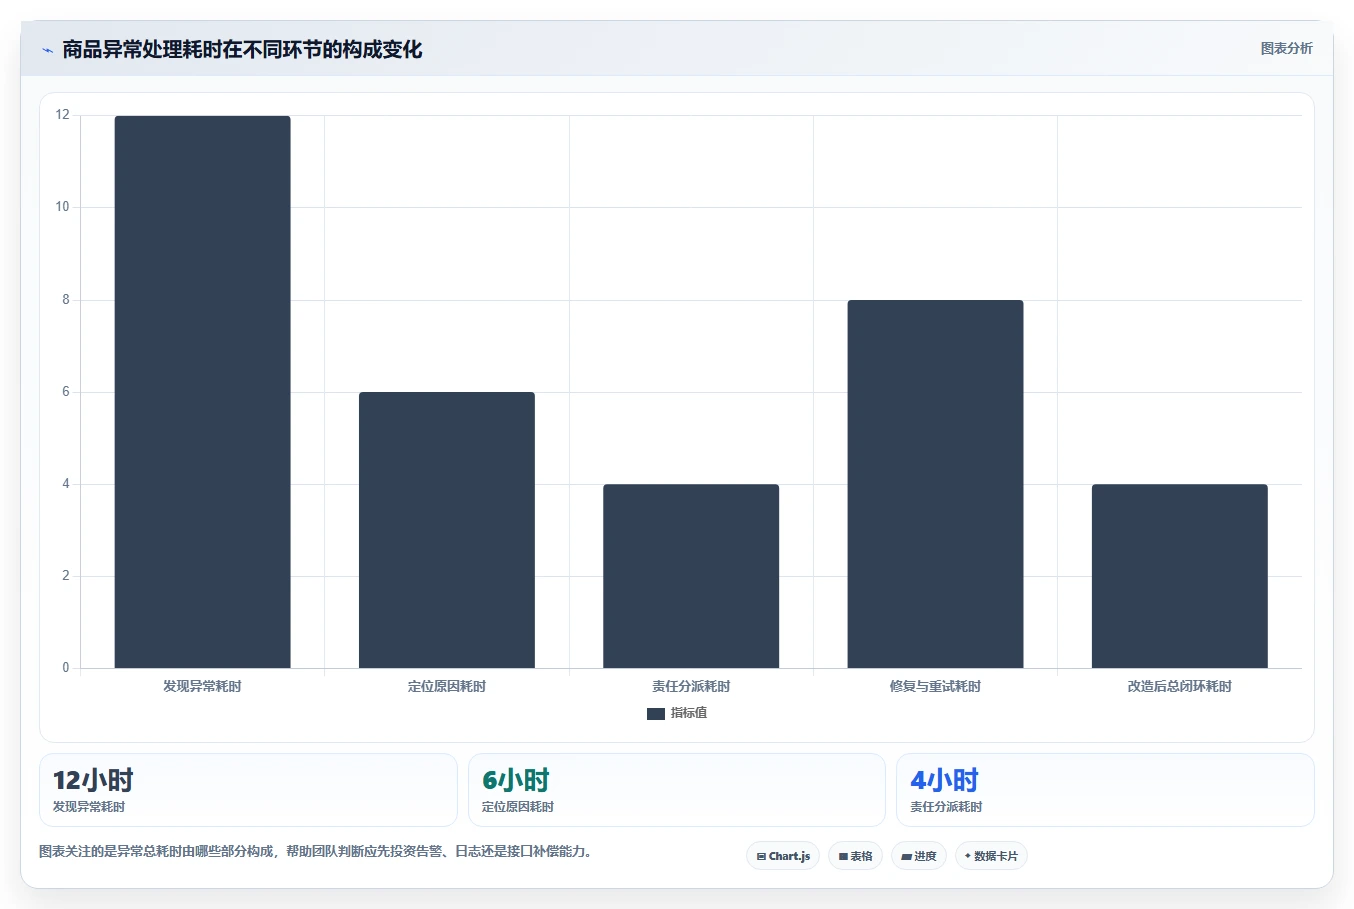
Task: Click the 修复与重试耗时 bar
Action: 935,484
